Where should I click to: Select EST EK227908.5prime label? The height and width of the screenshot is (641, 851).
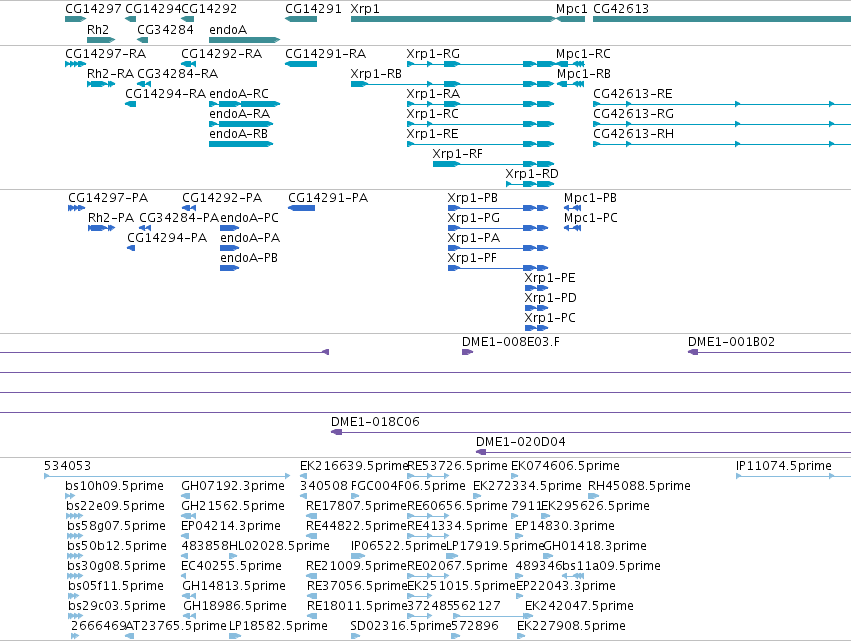pyautogui.click(x=571, y=626)
